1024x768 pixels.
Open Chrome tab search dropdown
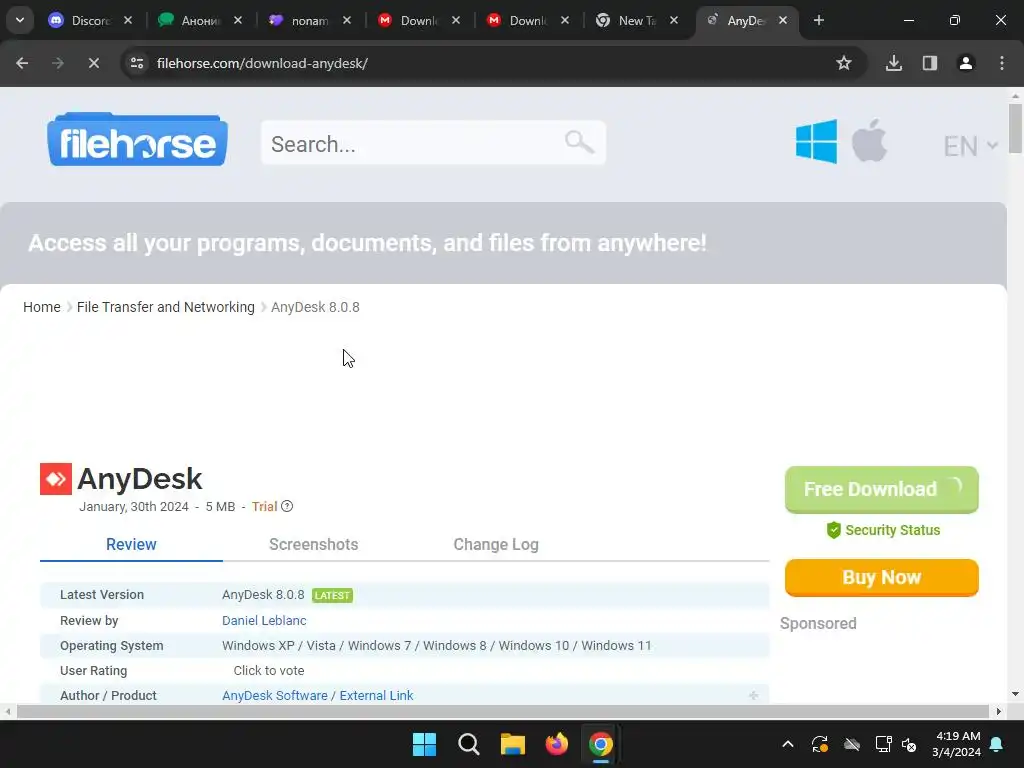tap(20, 20)
